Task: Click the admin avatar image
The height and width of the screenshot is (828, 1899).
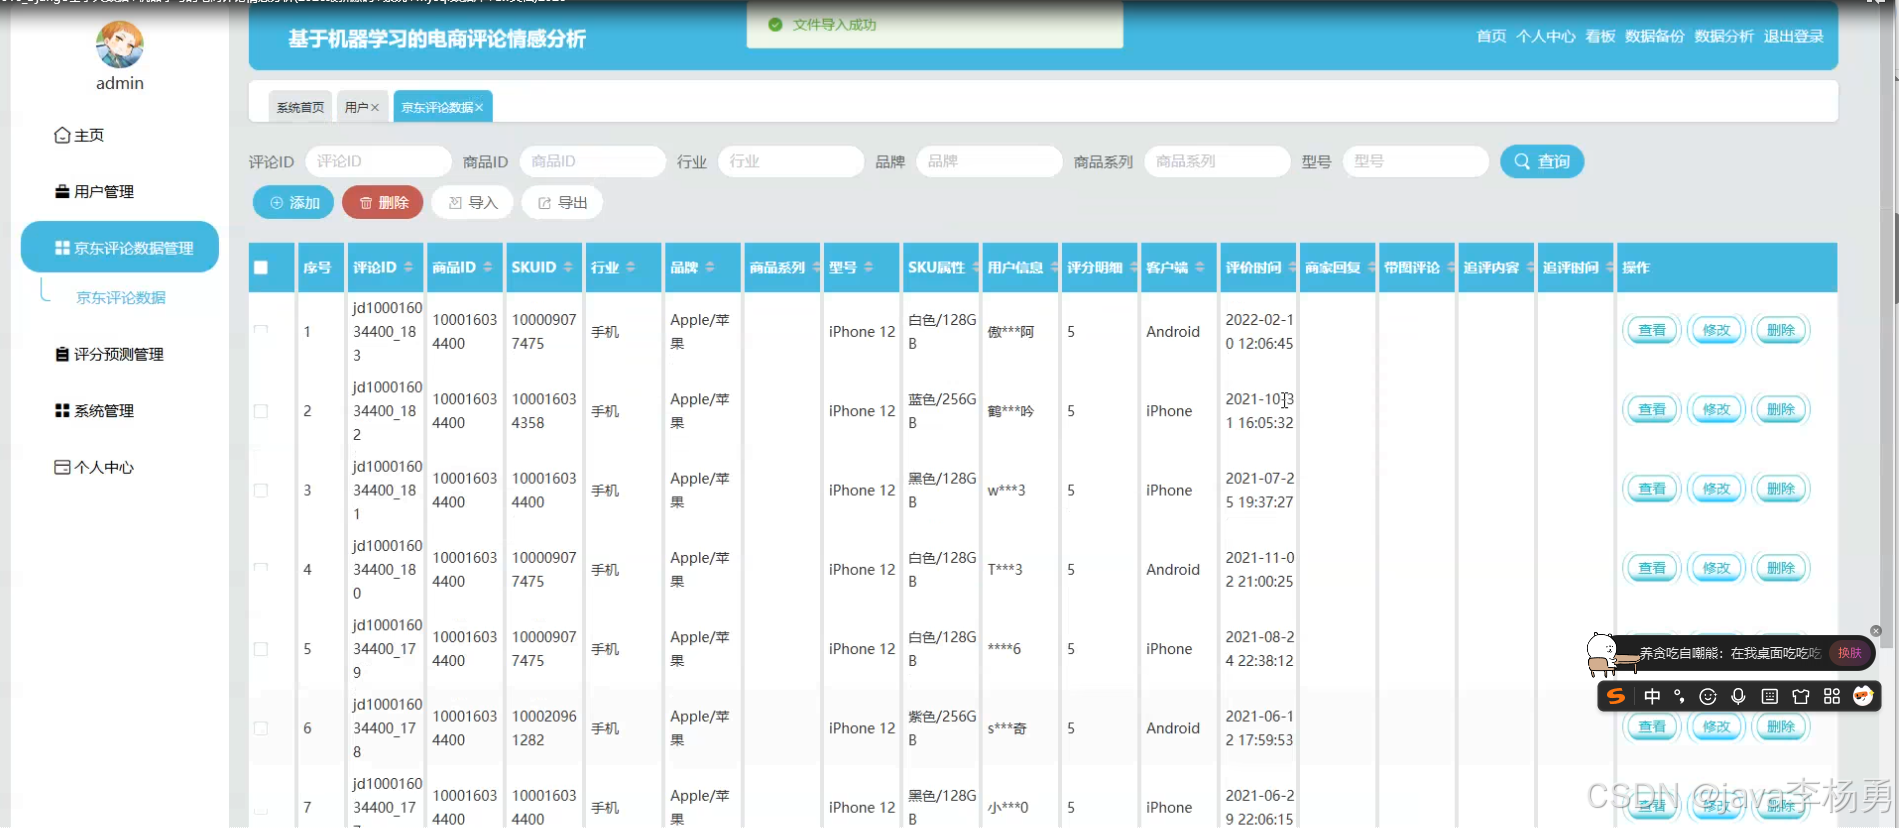Action: [x=120, y=45]
